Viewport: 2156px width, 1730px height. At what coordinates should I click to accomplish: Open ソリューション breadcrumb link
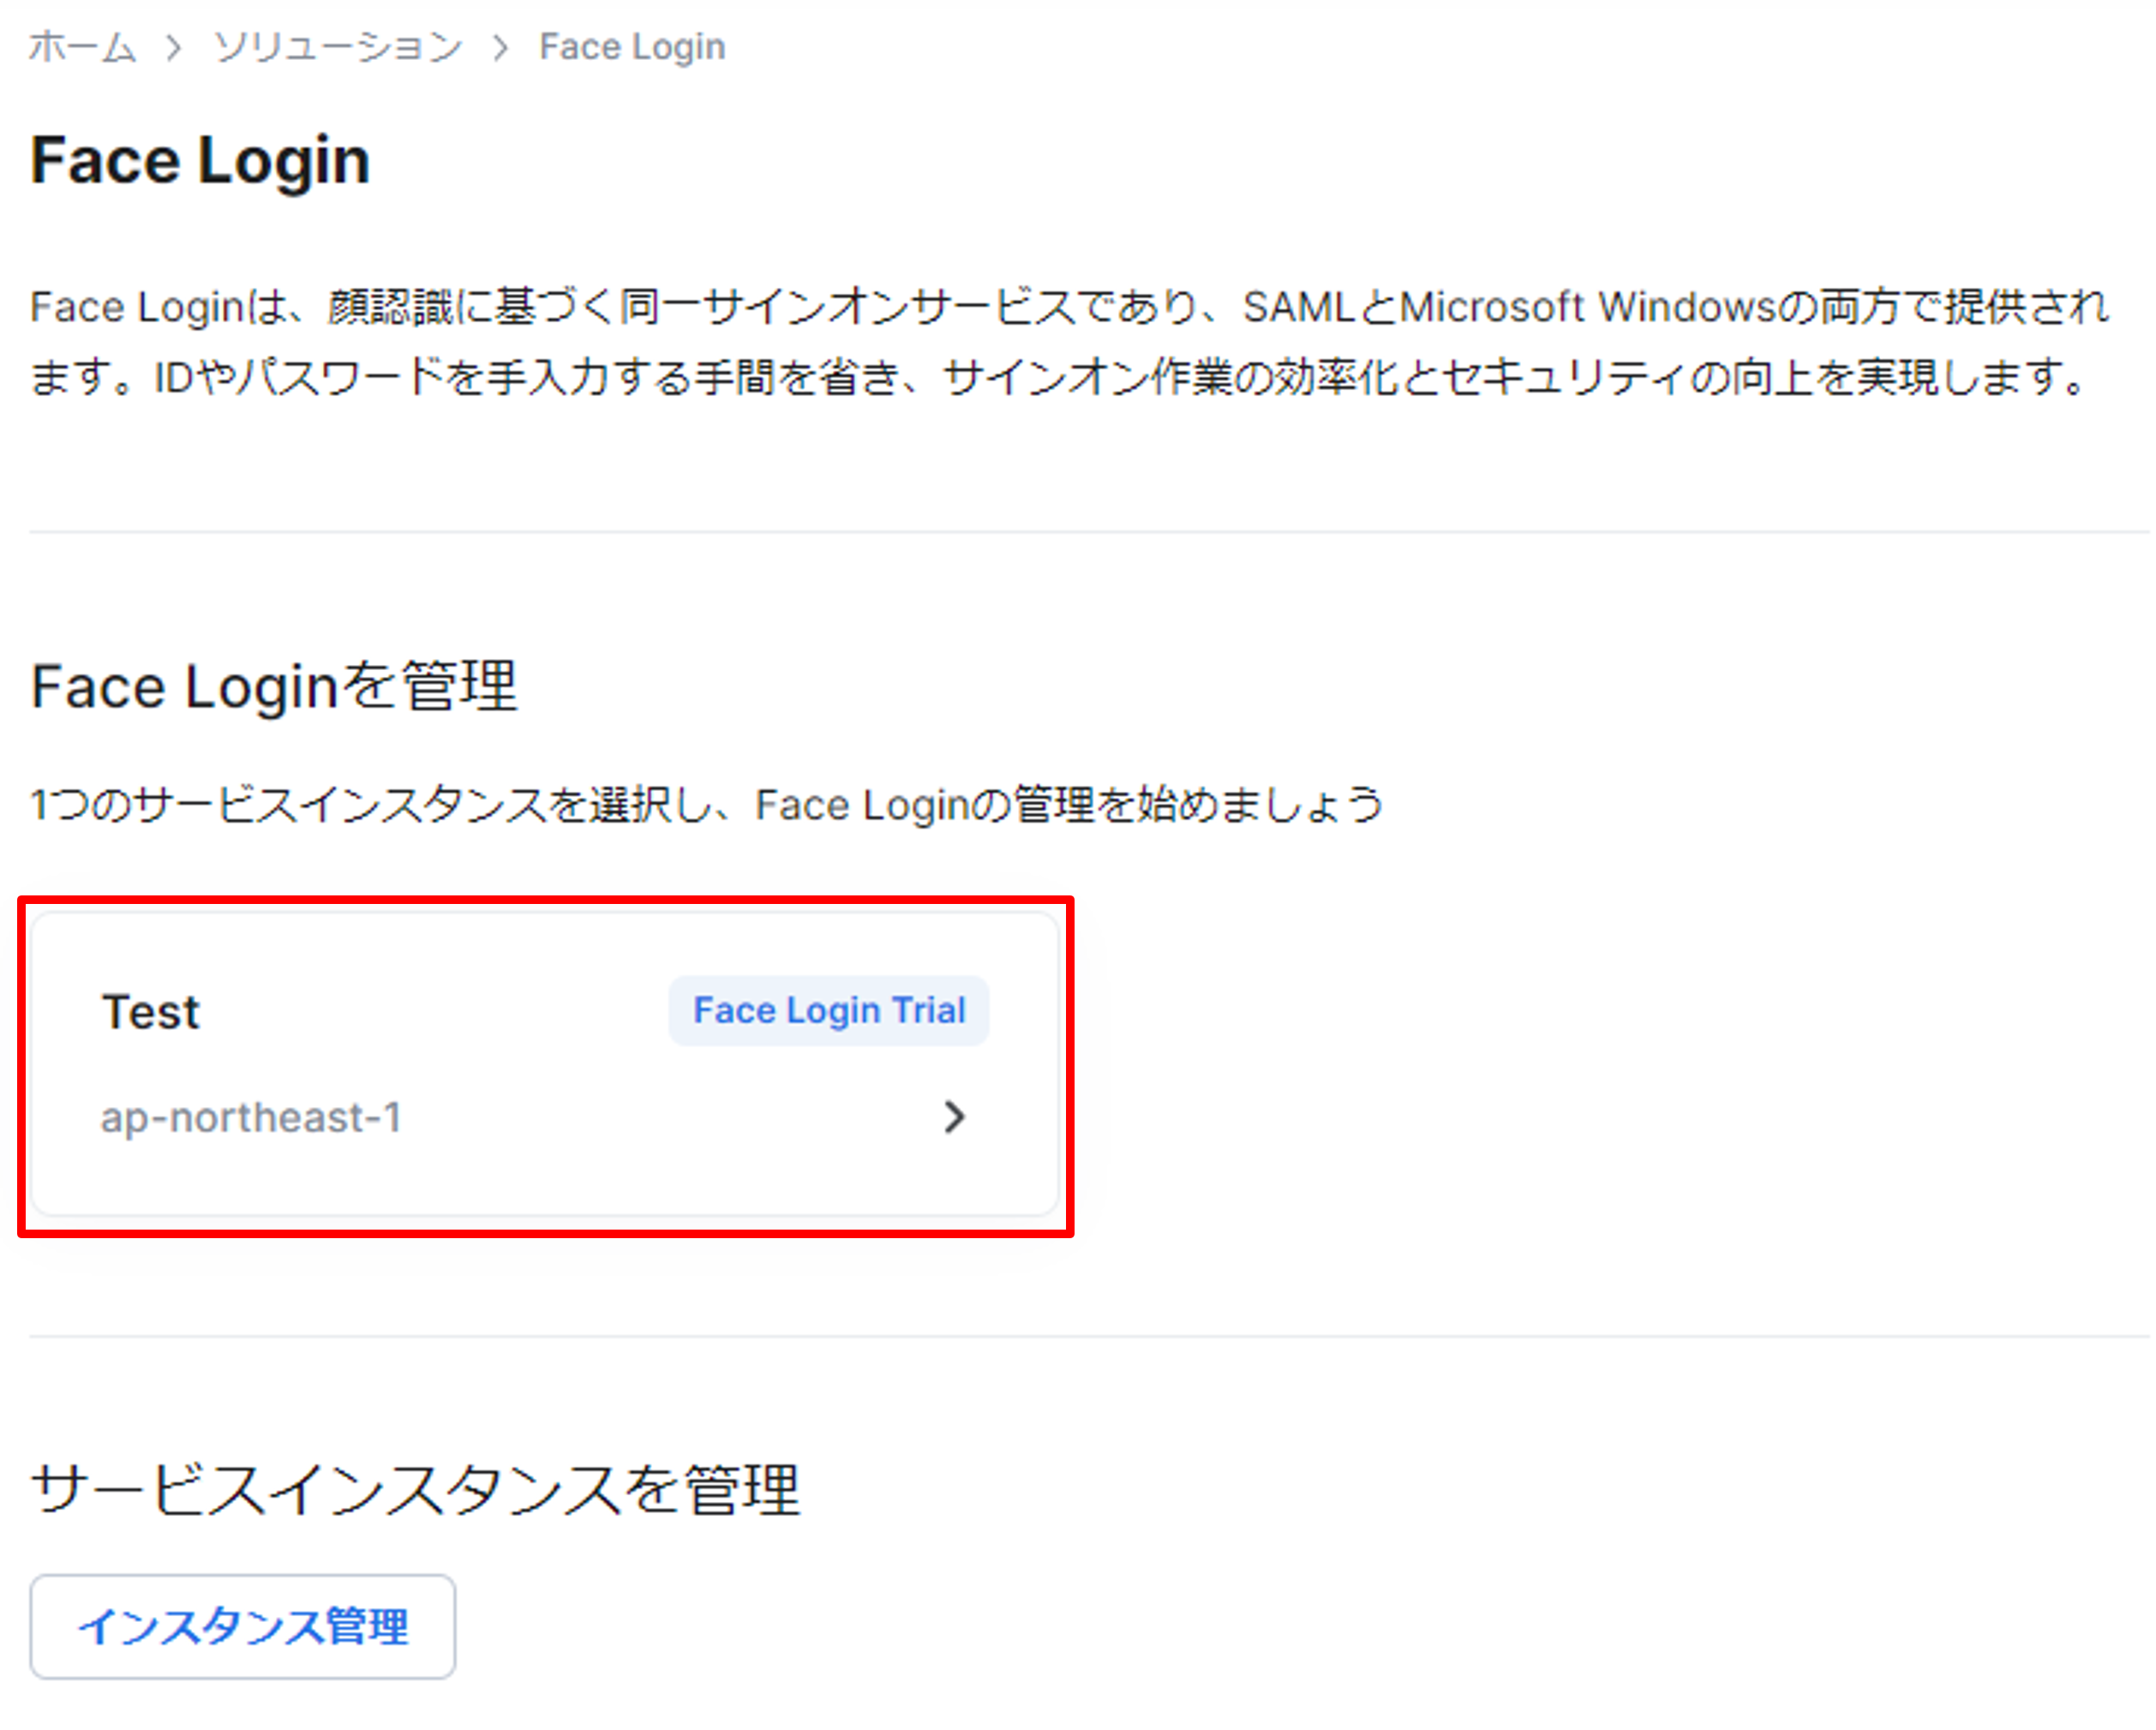(338, 47)
